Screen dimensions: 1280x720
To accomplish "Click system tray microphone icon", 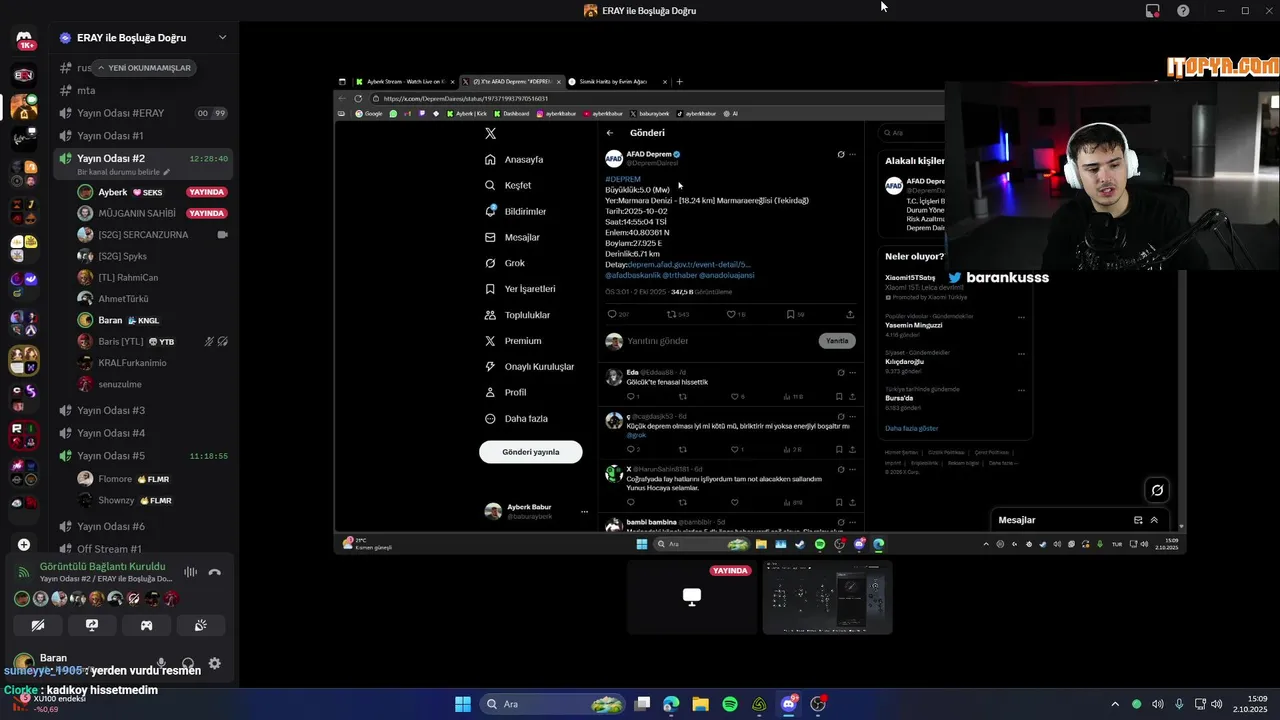I will (1179, 704).
